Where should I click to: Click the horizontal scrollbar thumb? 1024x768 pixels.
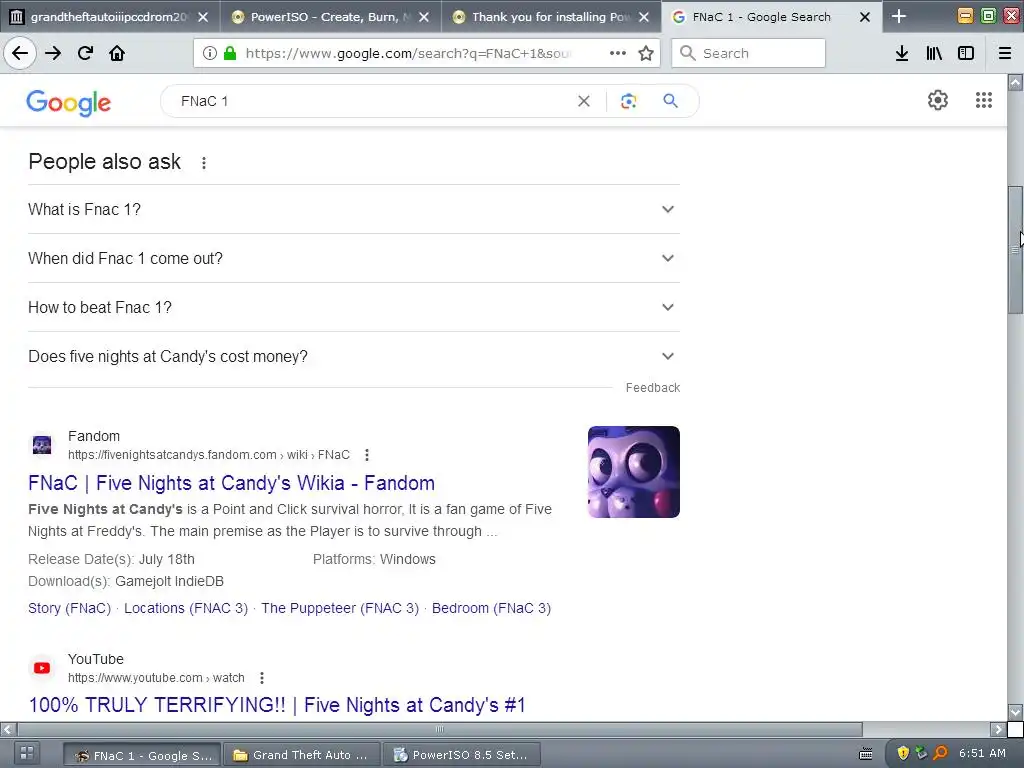pyautogui.click(x=439, y=729)
